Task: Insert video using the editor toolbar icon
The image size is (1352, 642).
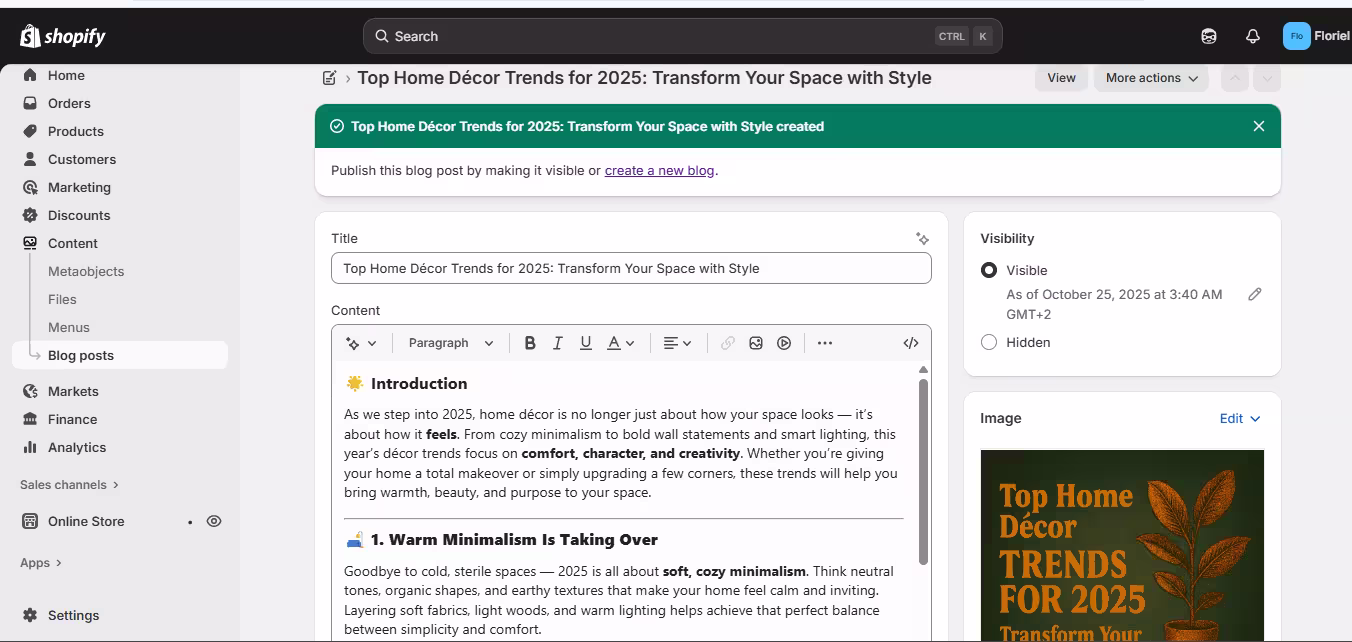Action: 784,343
